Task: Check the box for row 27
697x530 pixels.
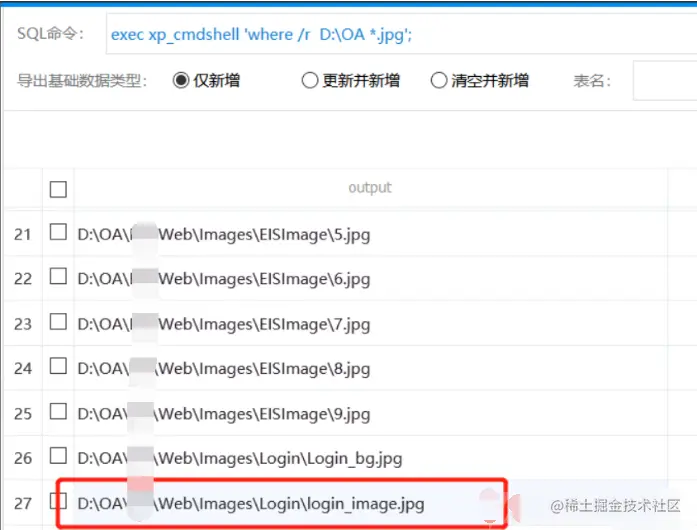Action: (x=58, y=501)
